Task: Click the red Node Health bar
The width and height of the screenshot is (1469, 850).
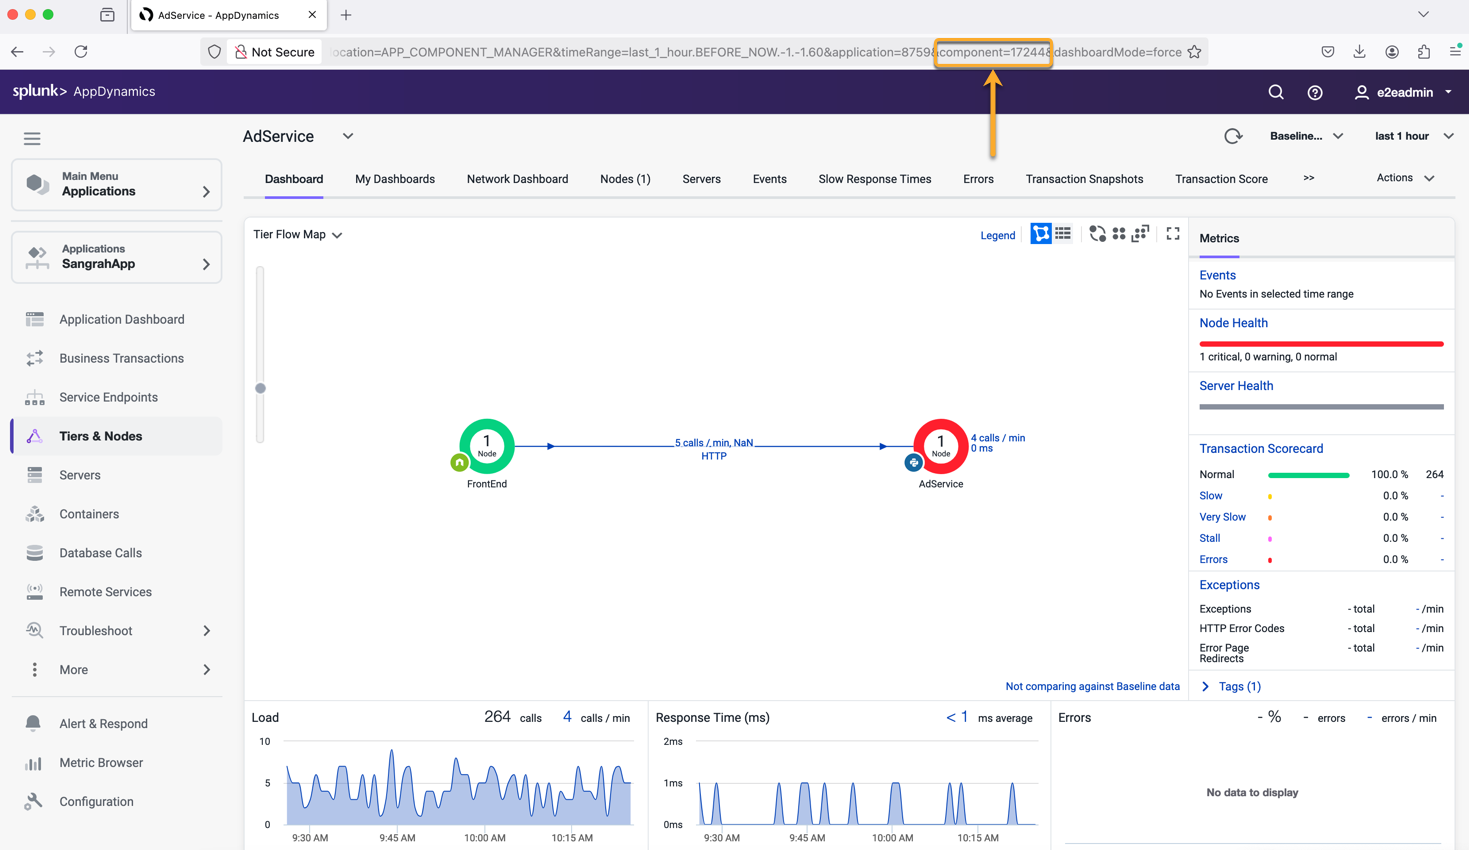Action: tap(1321, 344)
